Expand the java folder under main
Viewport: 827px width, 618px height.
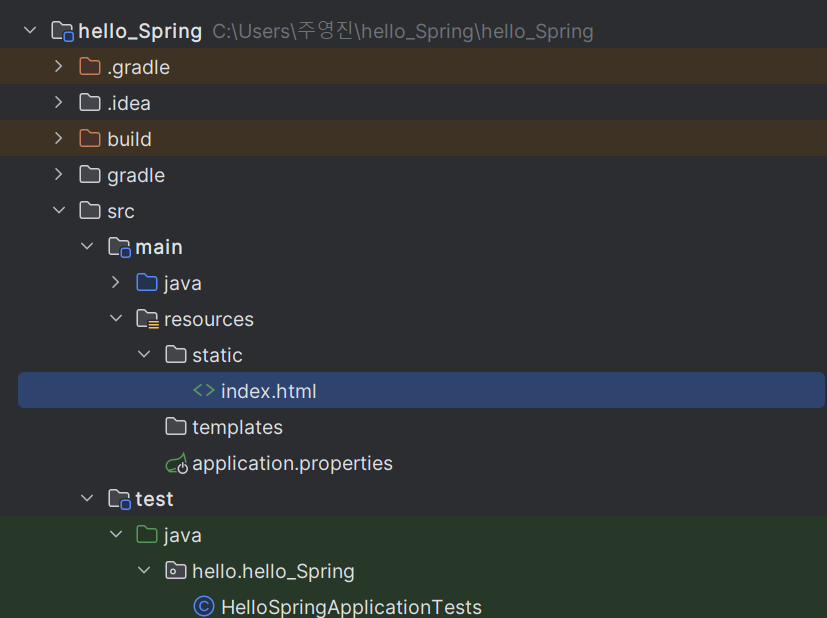coord(116,283)
